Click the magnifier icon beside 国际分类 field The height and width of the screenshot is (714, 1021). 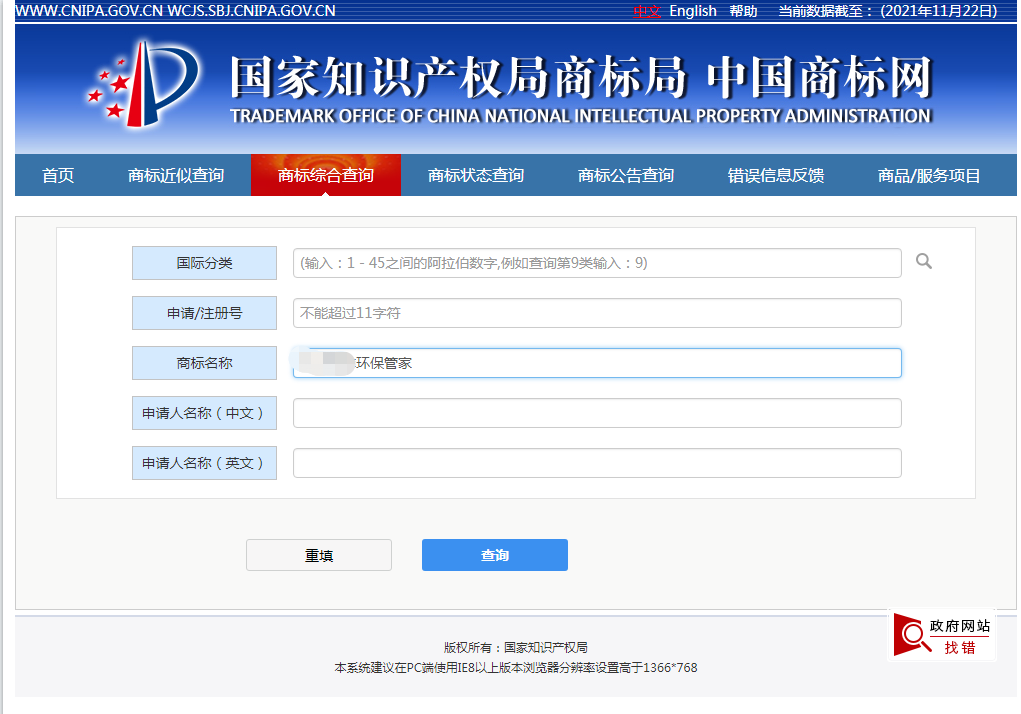coord(923,262)
